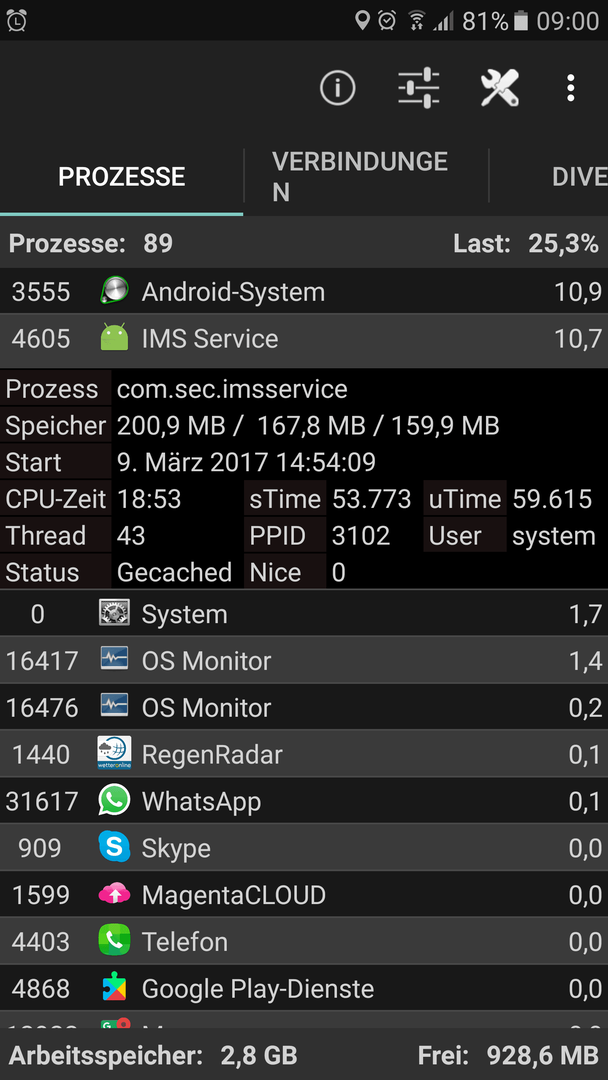Screen dimensions: 608x1080
Task: Tap the MagentaCLOUD cloud icon
Action: 114,894
